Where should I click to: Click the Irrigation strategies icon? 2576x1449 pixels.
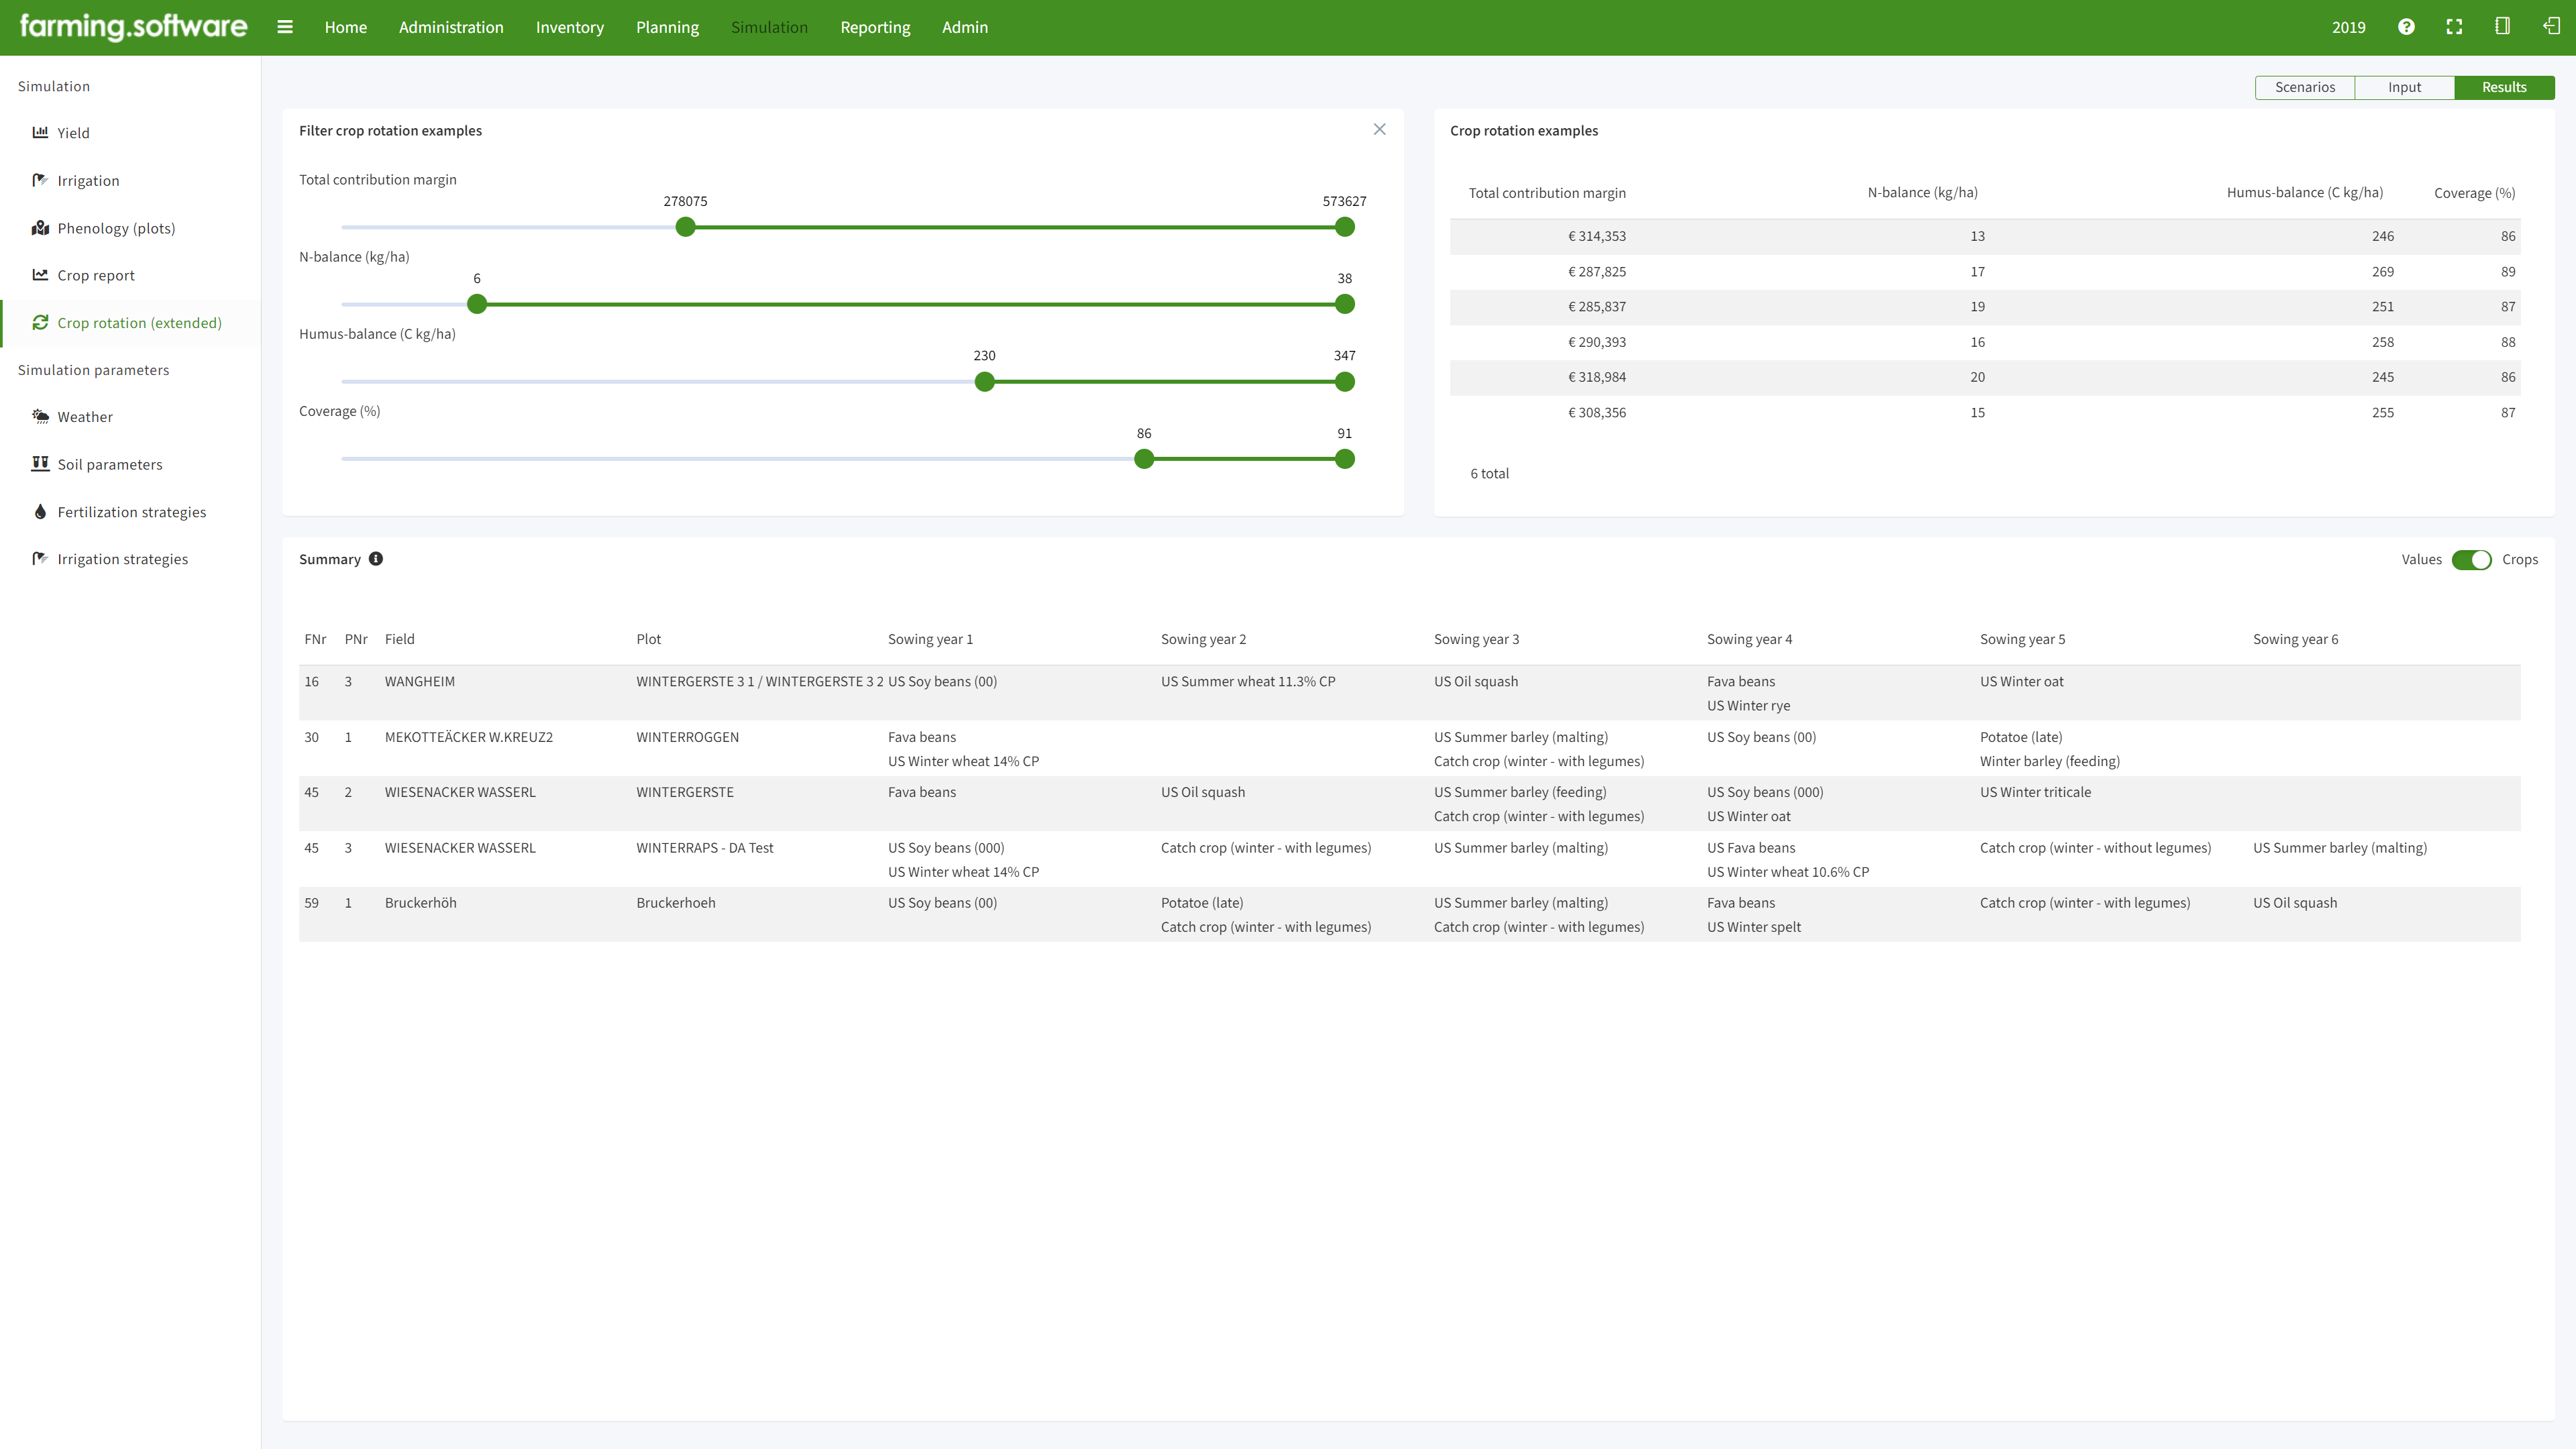click(40, 558)
